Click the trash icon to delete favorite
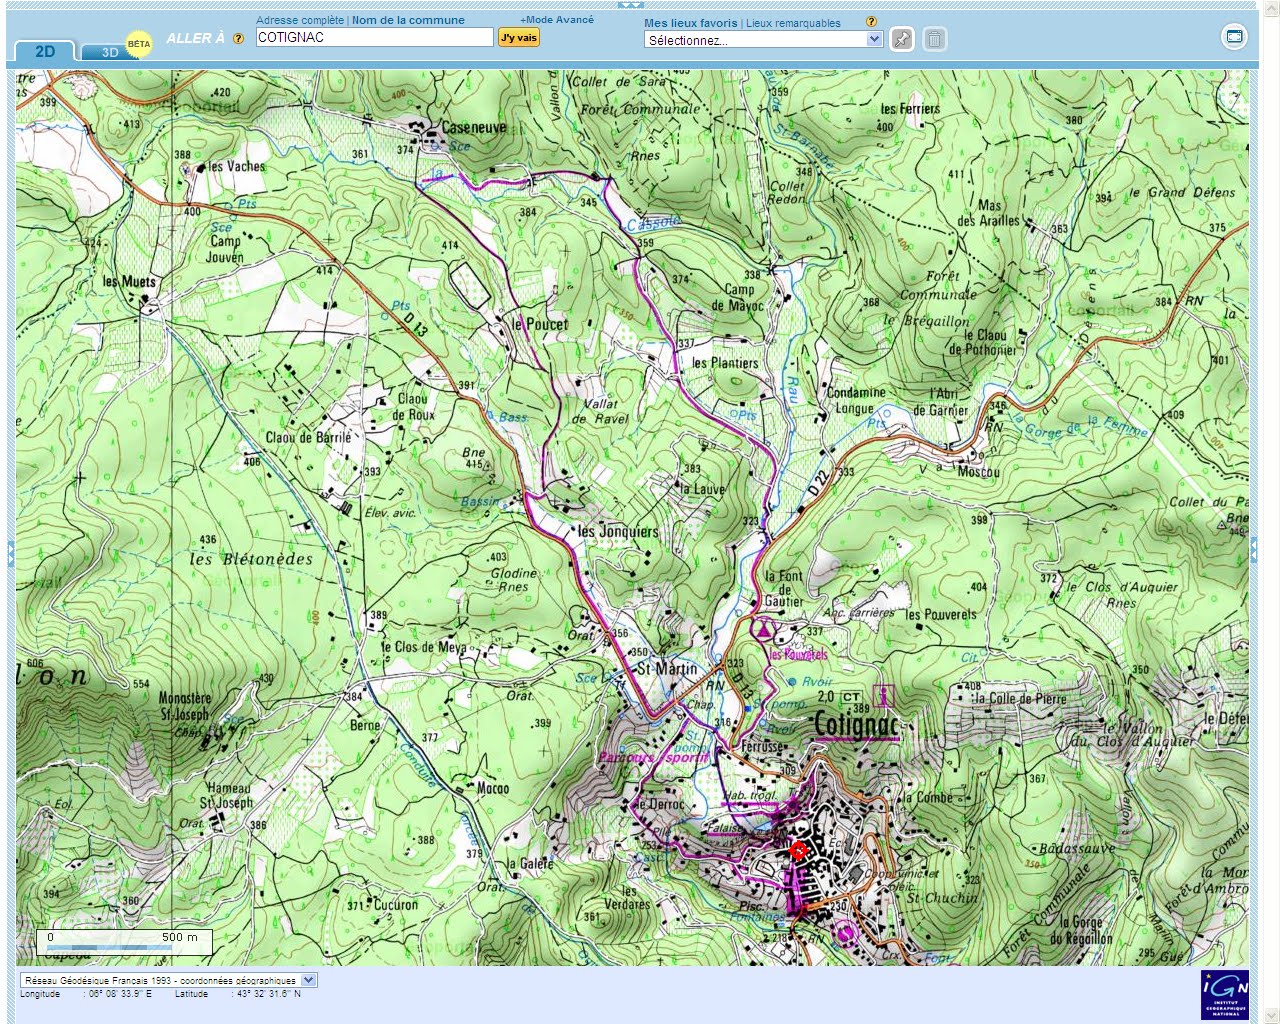This screenshot has height=1024, width=1280. pyautogui.click(x=934, y=39)
